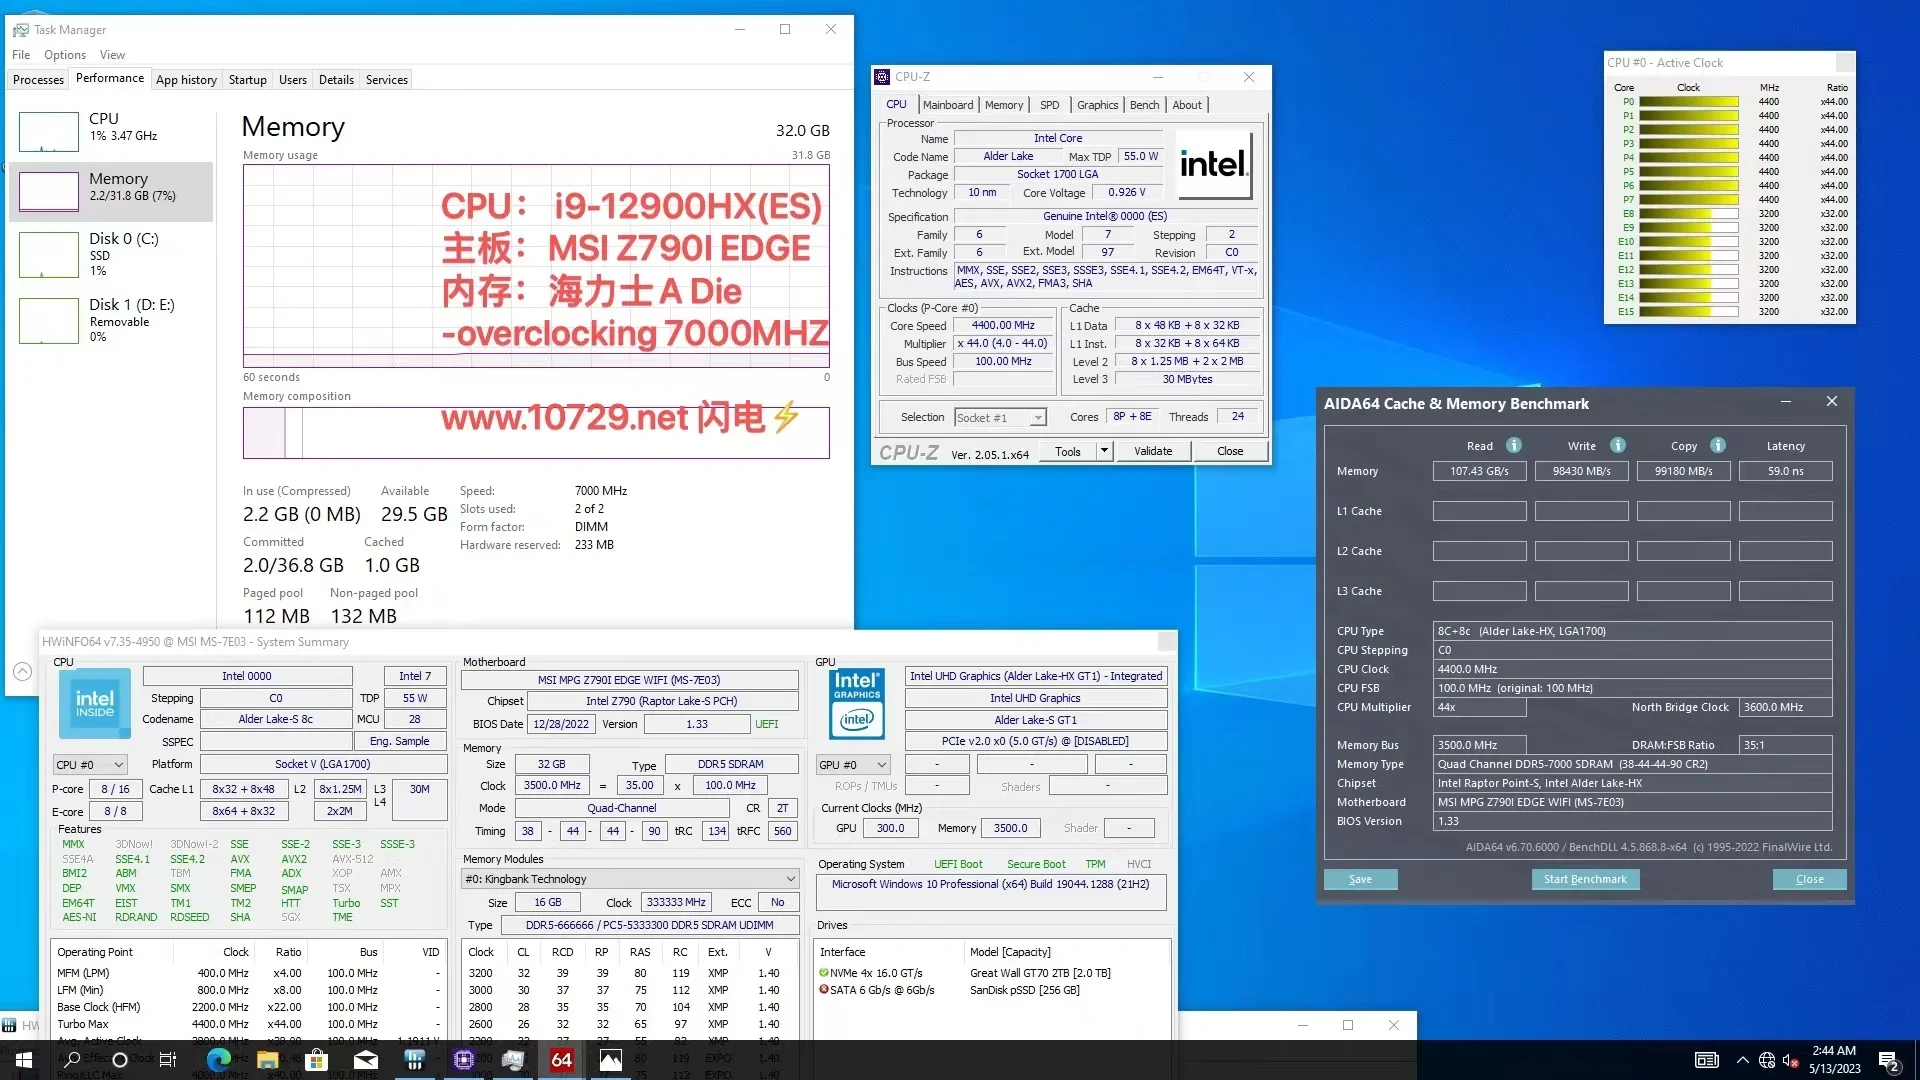Open File Explorer from the taskbar
Screen dimensions: 1920x1080
click(267, 1060)
